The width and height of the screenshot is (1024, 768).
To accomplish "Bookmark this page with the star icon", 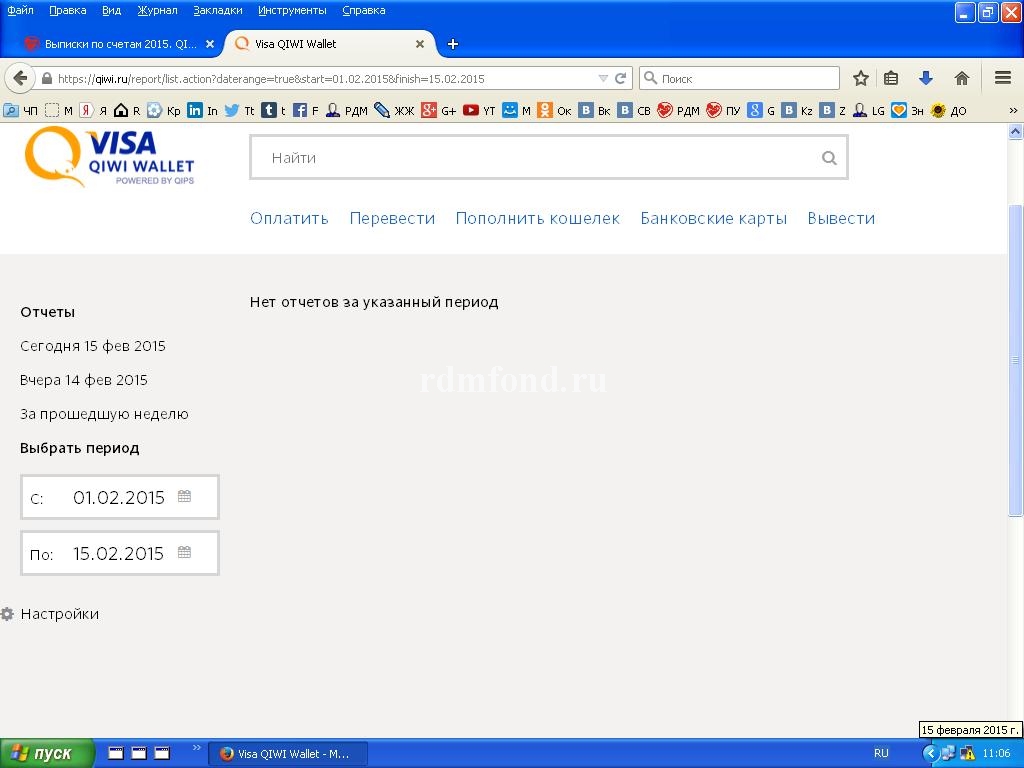I will [x=861, y=78].
